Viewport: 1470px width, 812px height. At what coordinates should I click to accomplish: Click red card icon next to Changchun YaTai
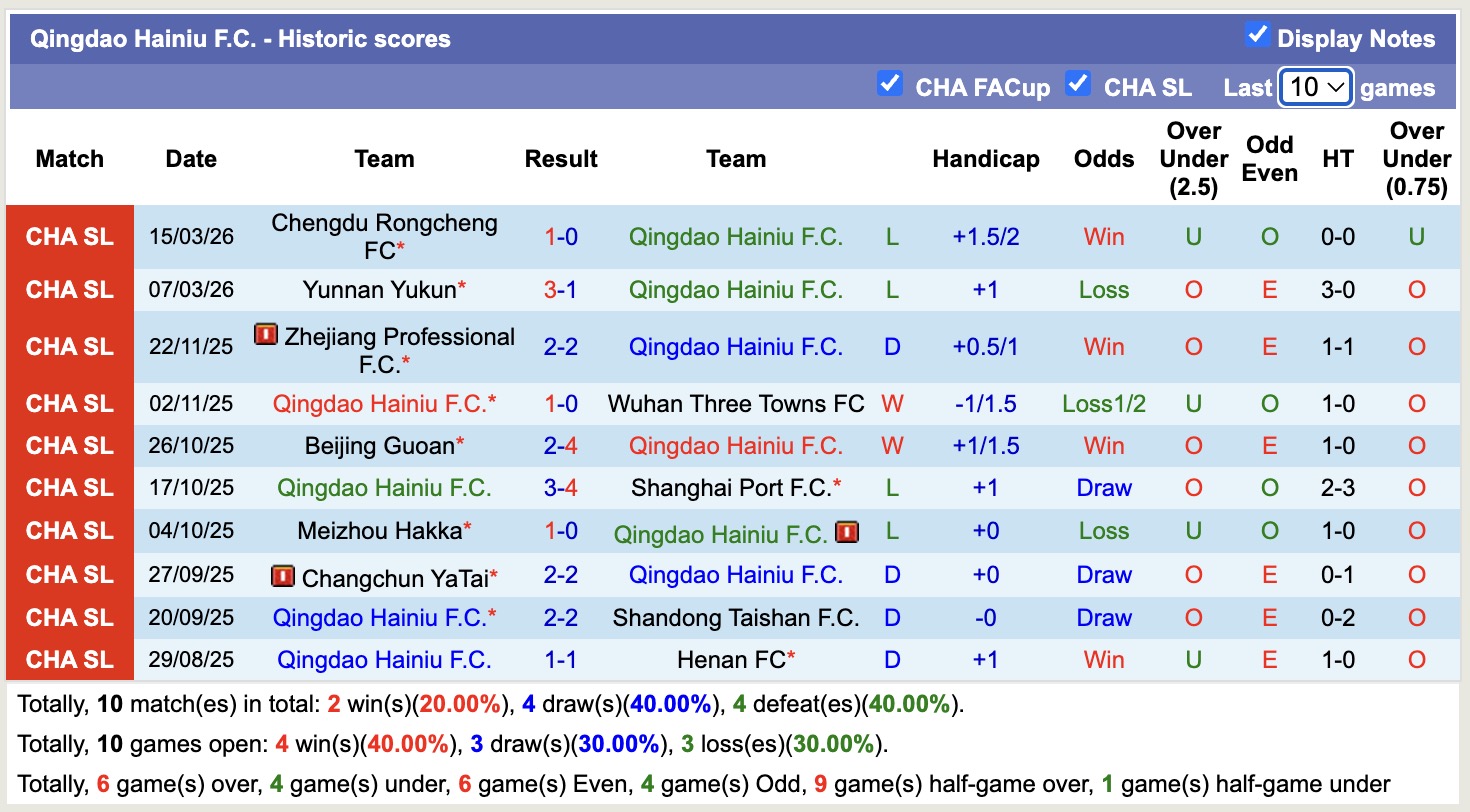click(283, 576)
